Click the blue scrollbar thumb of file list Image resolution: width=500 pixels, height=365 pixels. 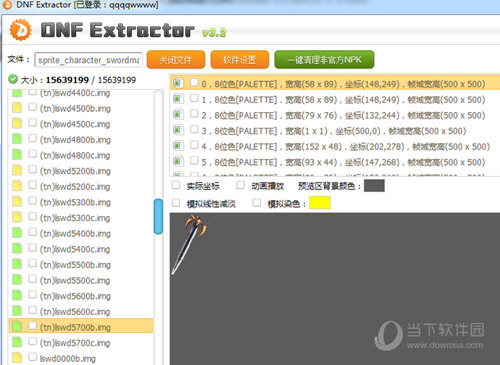[158, 216]
